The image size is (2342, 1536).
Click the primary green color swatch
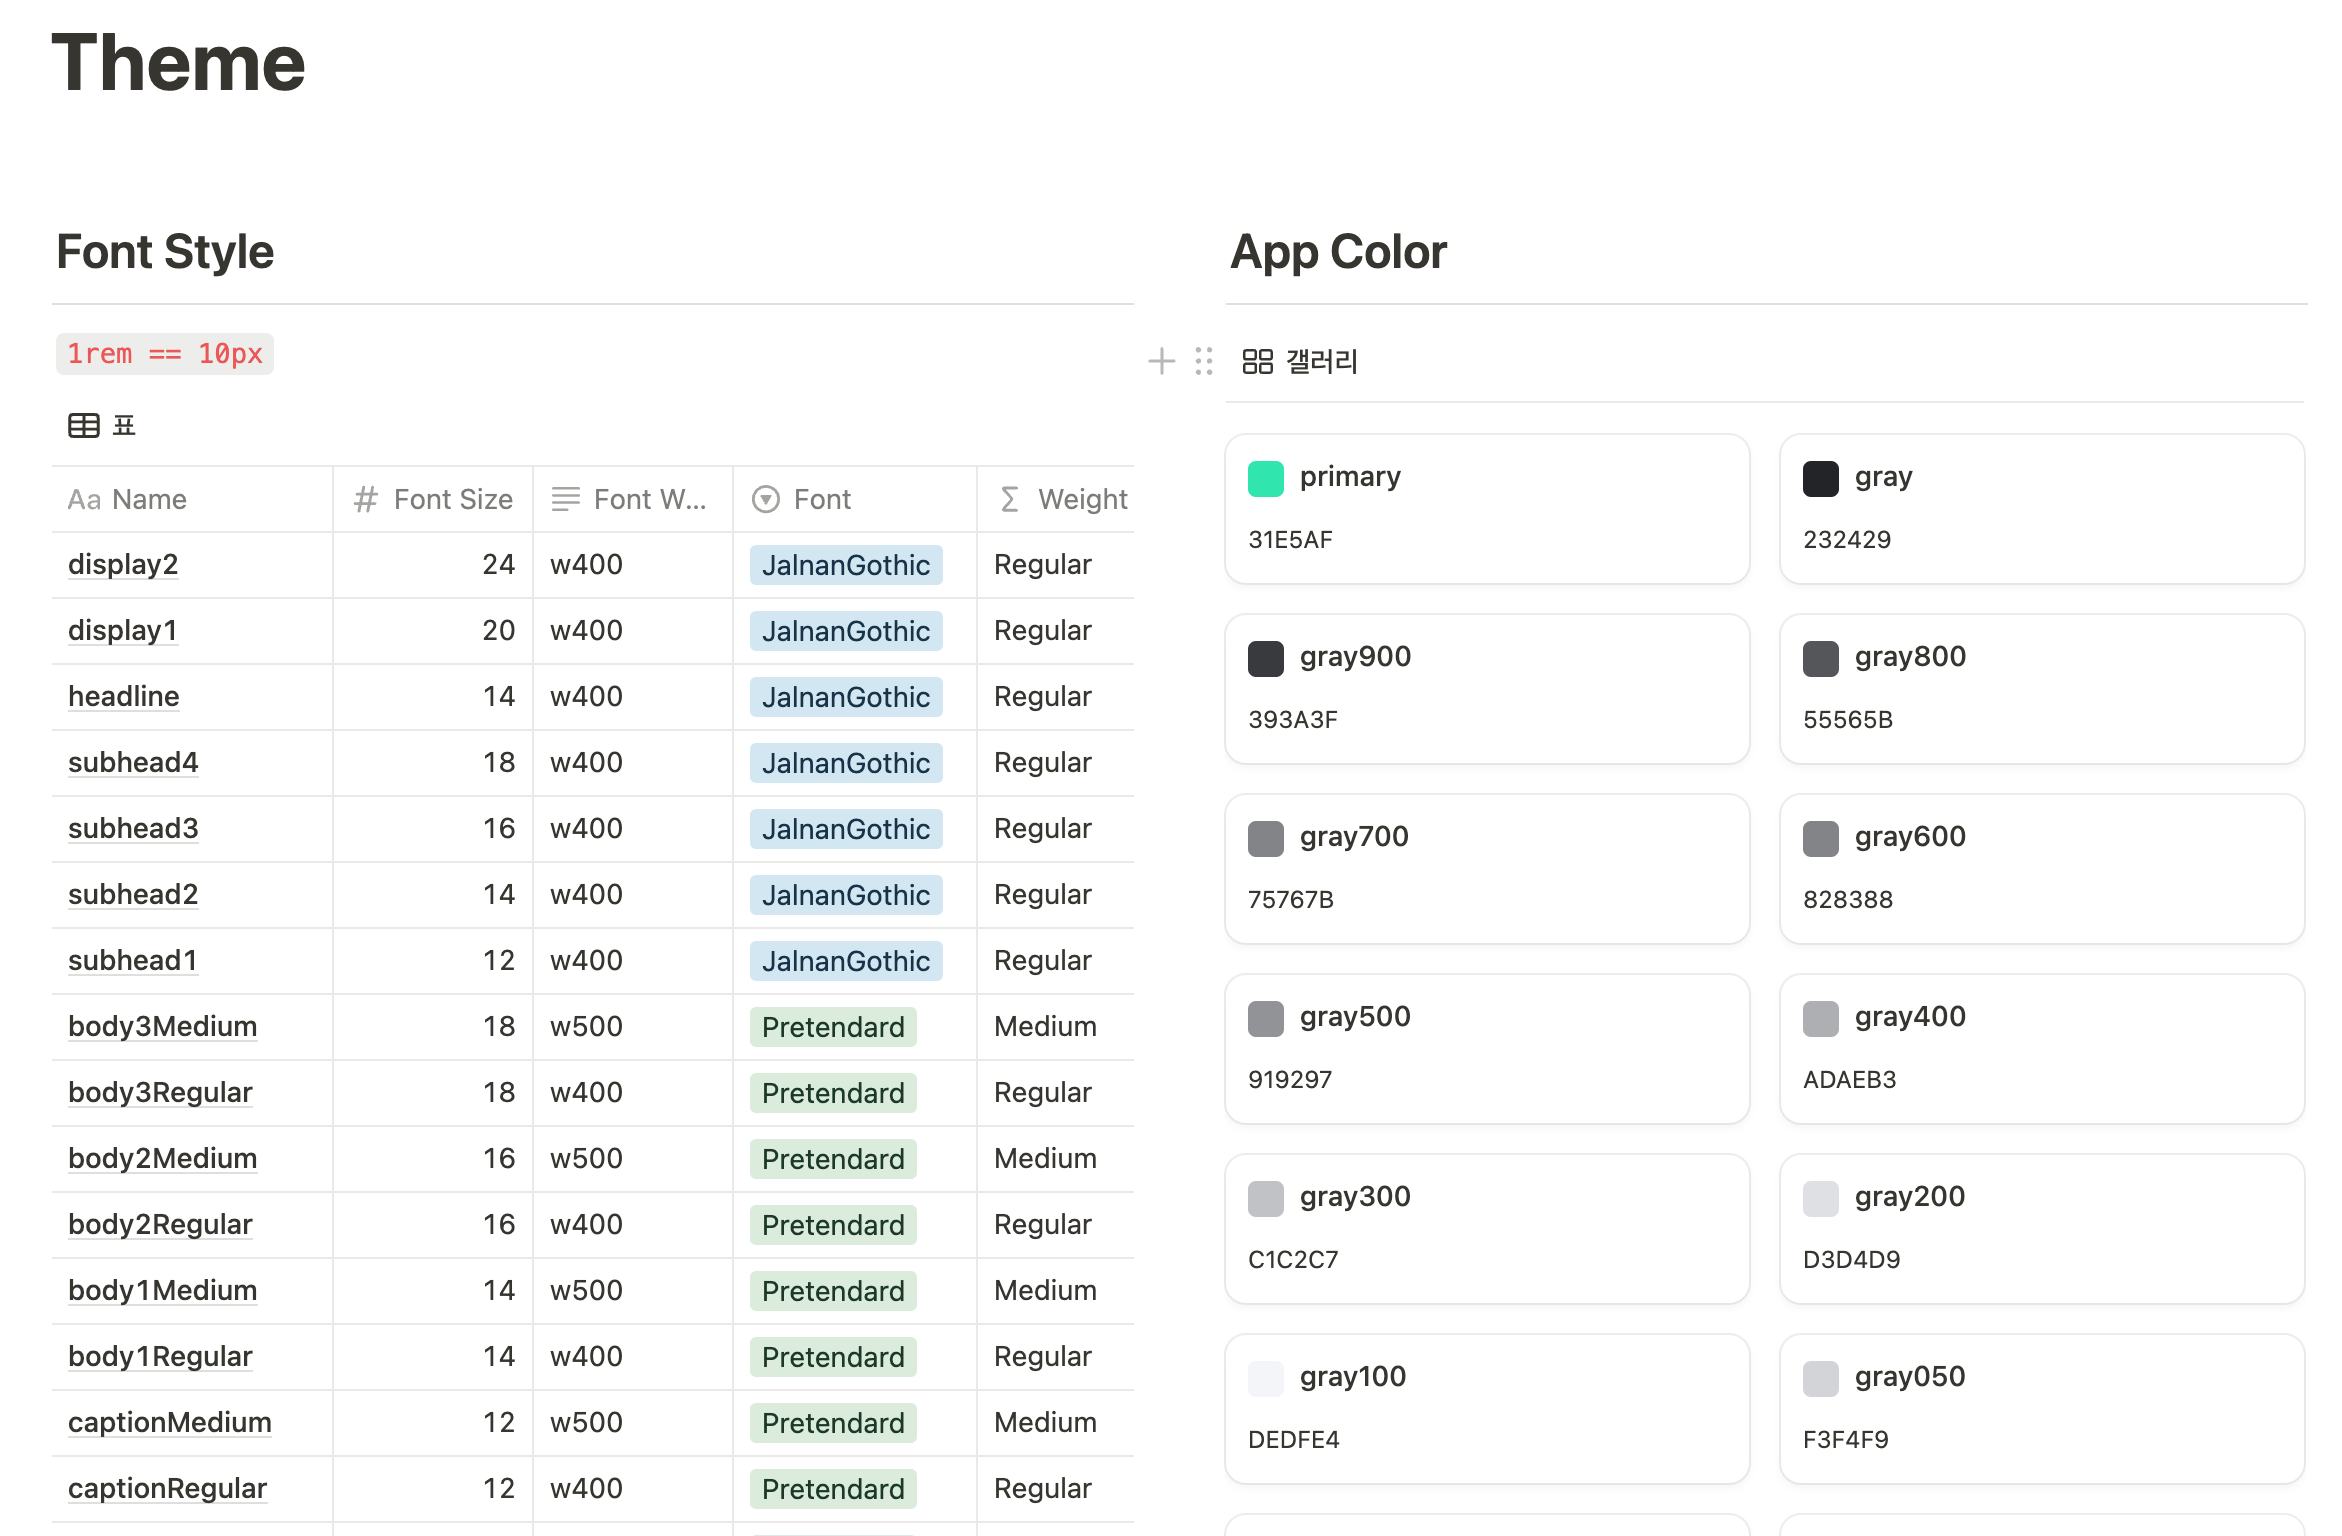pos(1266,479)
